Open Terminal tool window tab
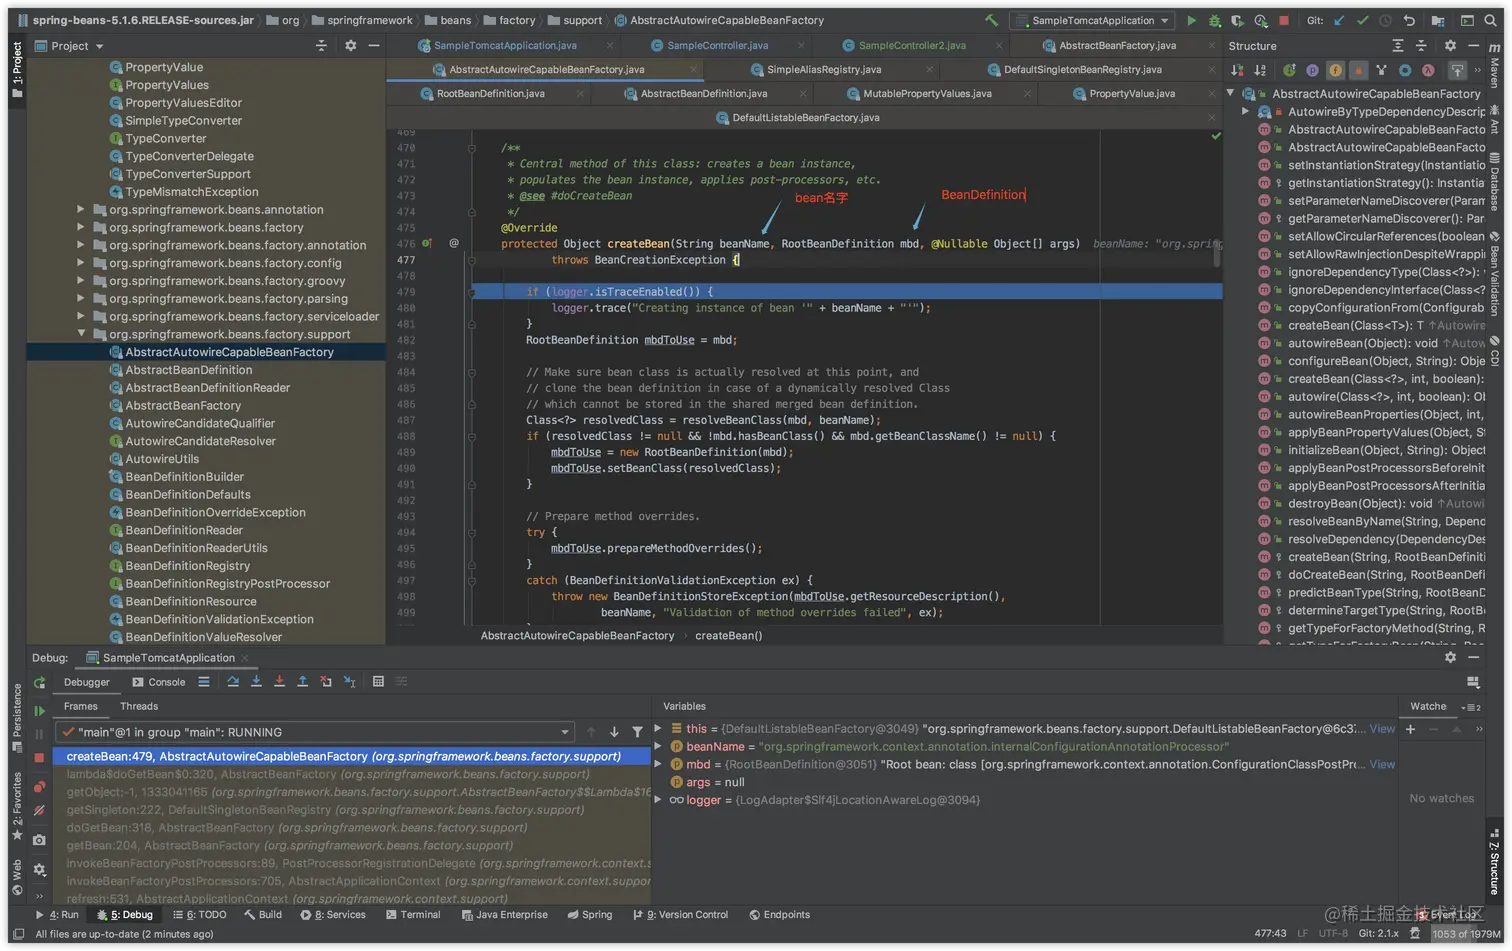The width and height of the screenshot is (1512, 951). 413,915
